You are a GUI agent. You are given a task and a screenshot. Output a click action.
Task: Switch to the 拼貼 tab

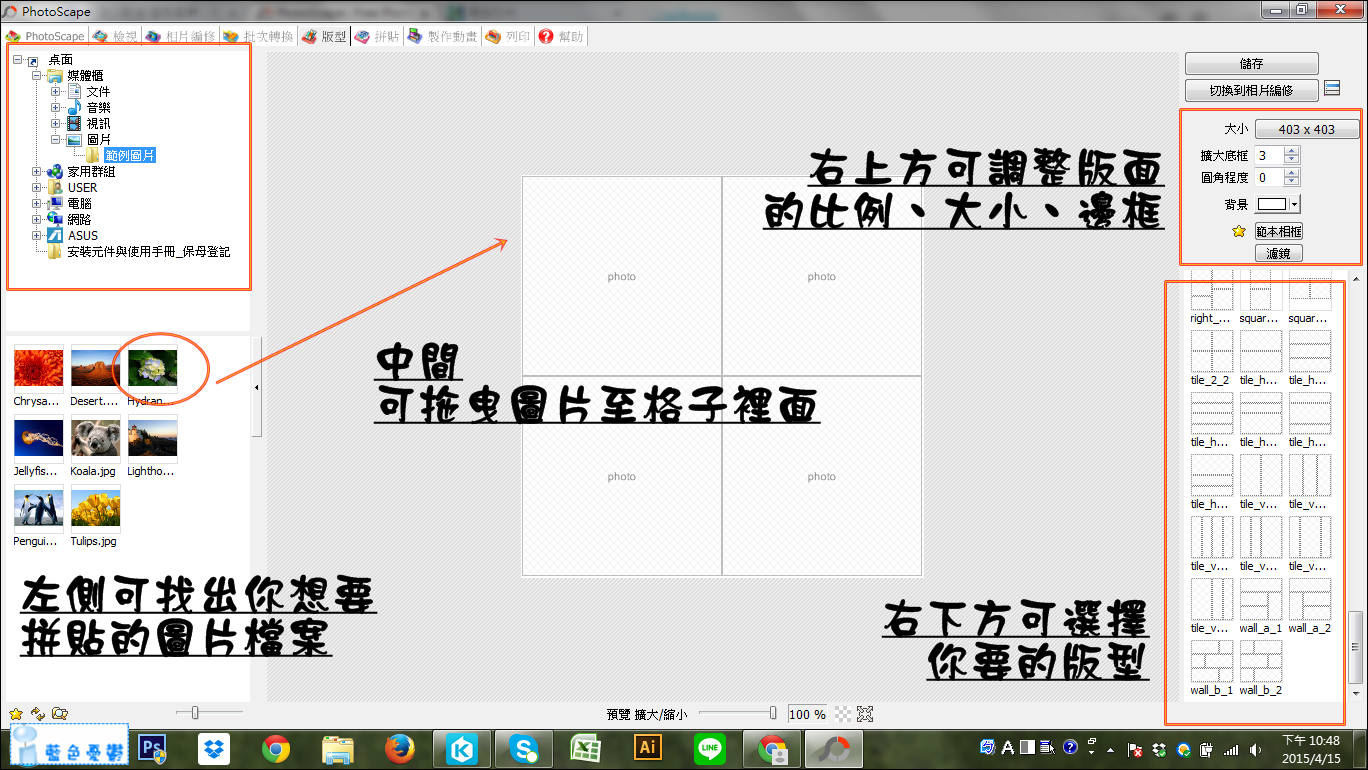point(377,35)
